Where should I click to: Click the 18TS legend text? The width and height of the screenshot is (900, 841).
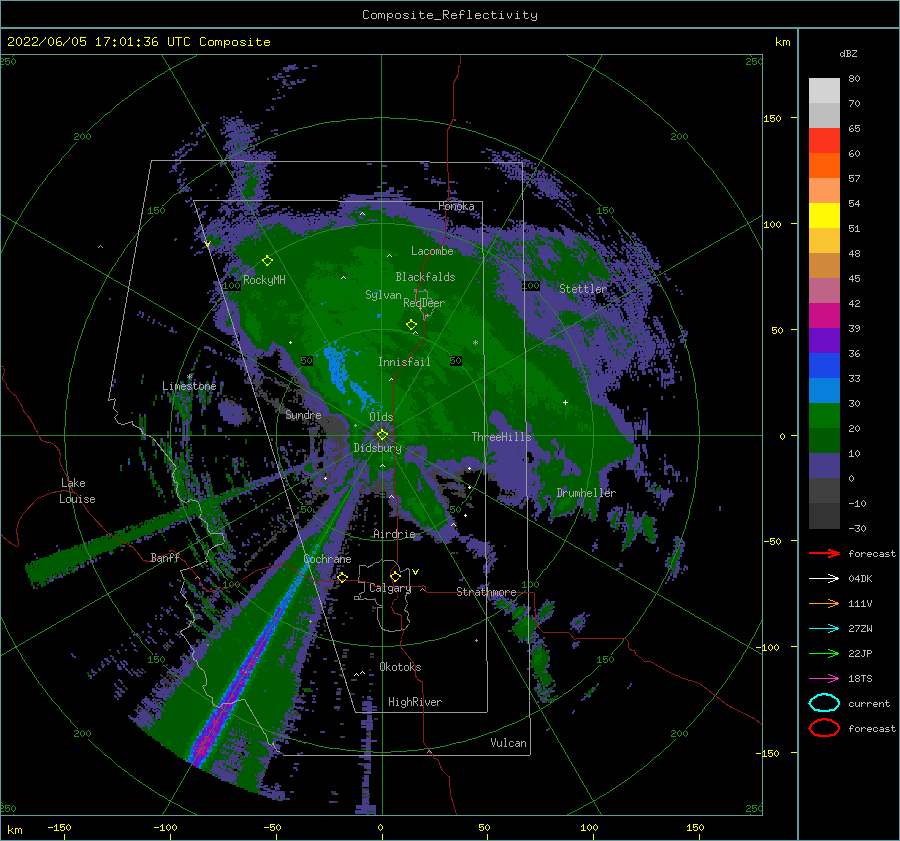(x=860, y=678)
